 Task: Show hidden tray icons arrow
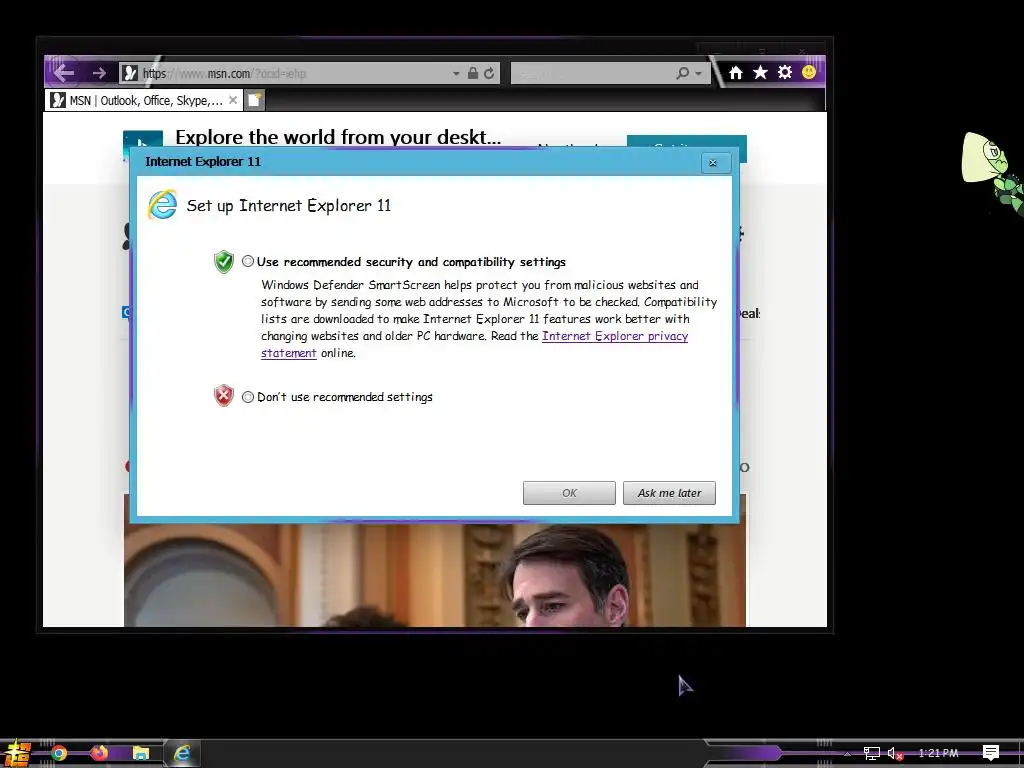848,754
